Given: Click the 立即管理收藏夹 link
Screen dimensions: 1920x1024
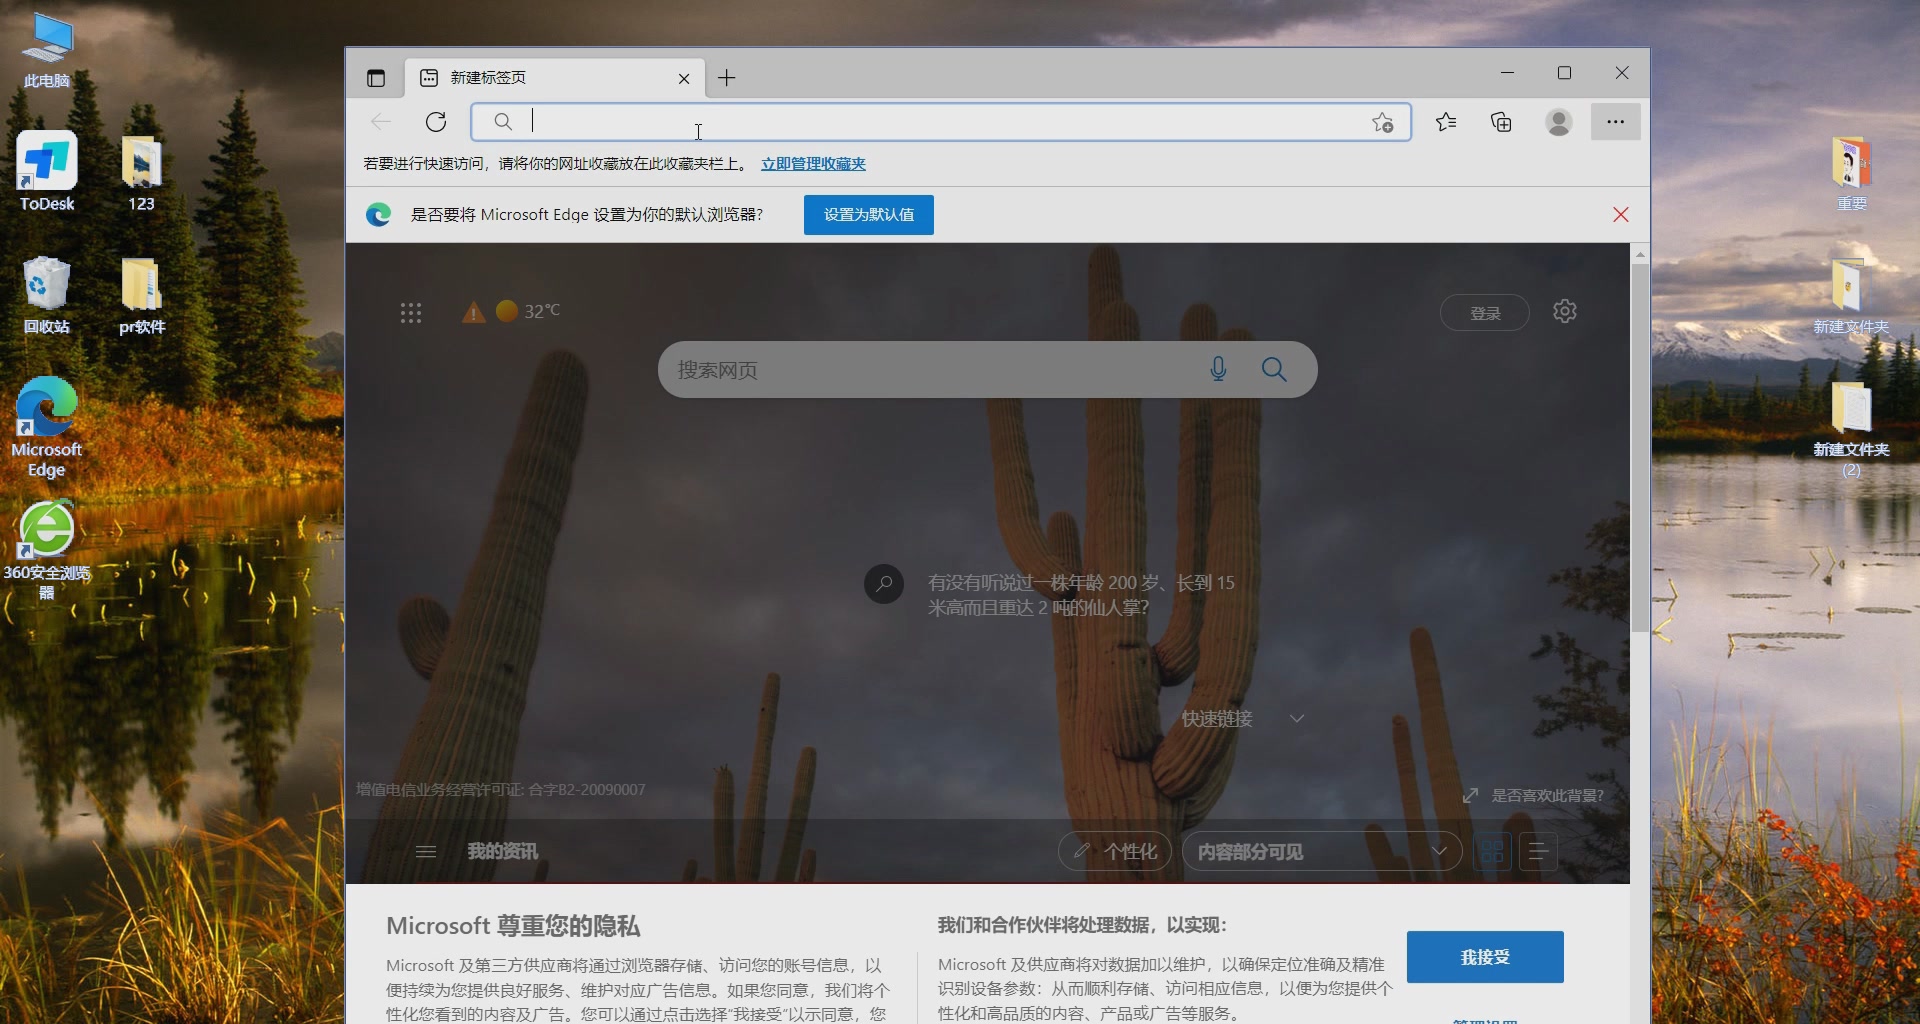Looking at the screenshot, I should [813, 164].
